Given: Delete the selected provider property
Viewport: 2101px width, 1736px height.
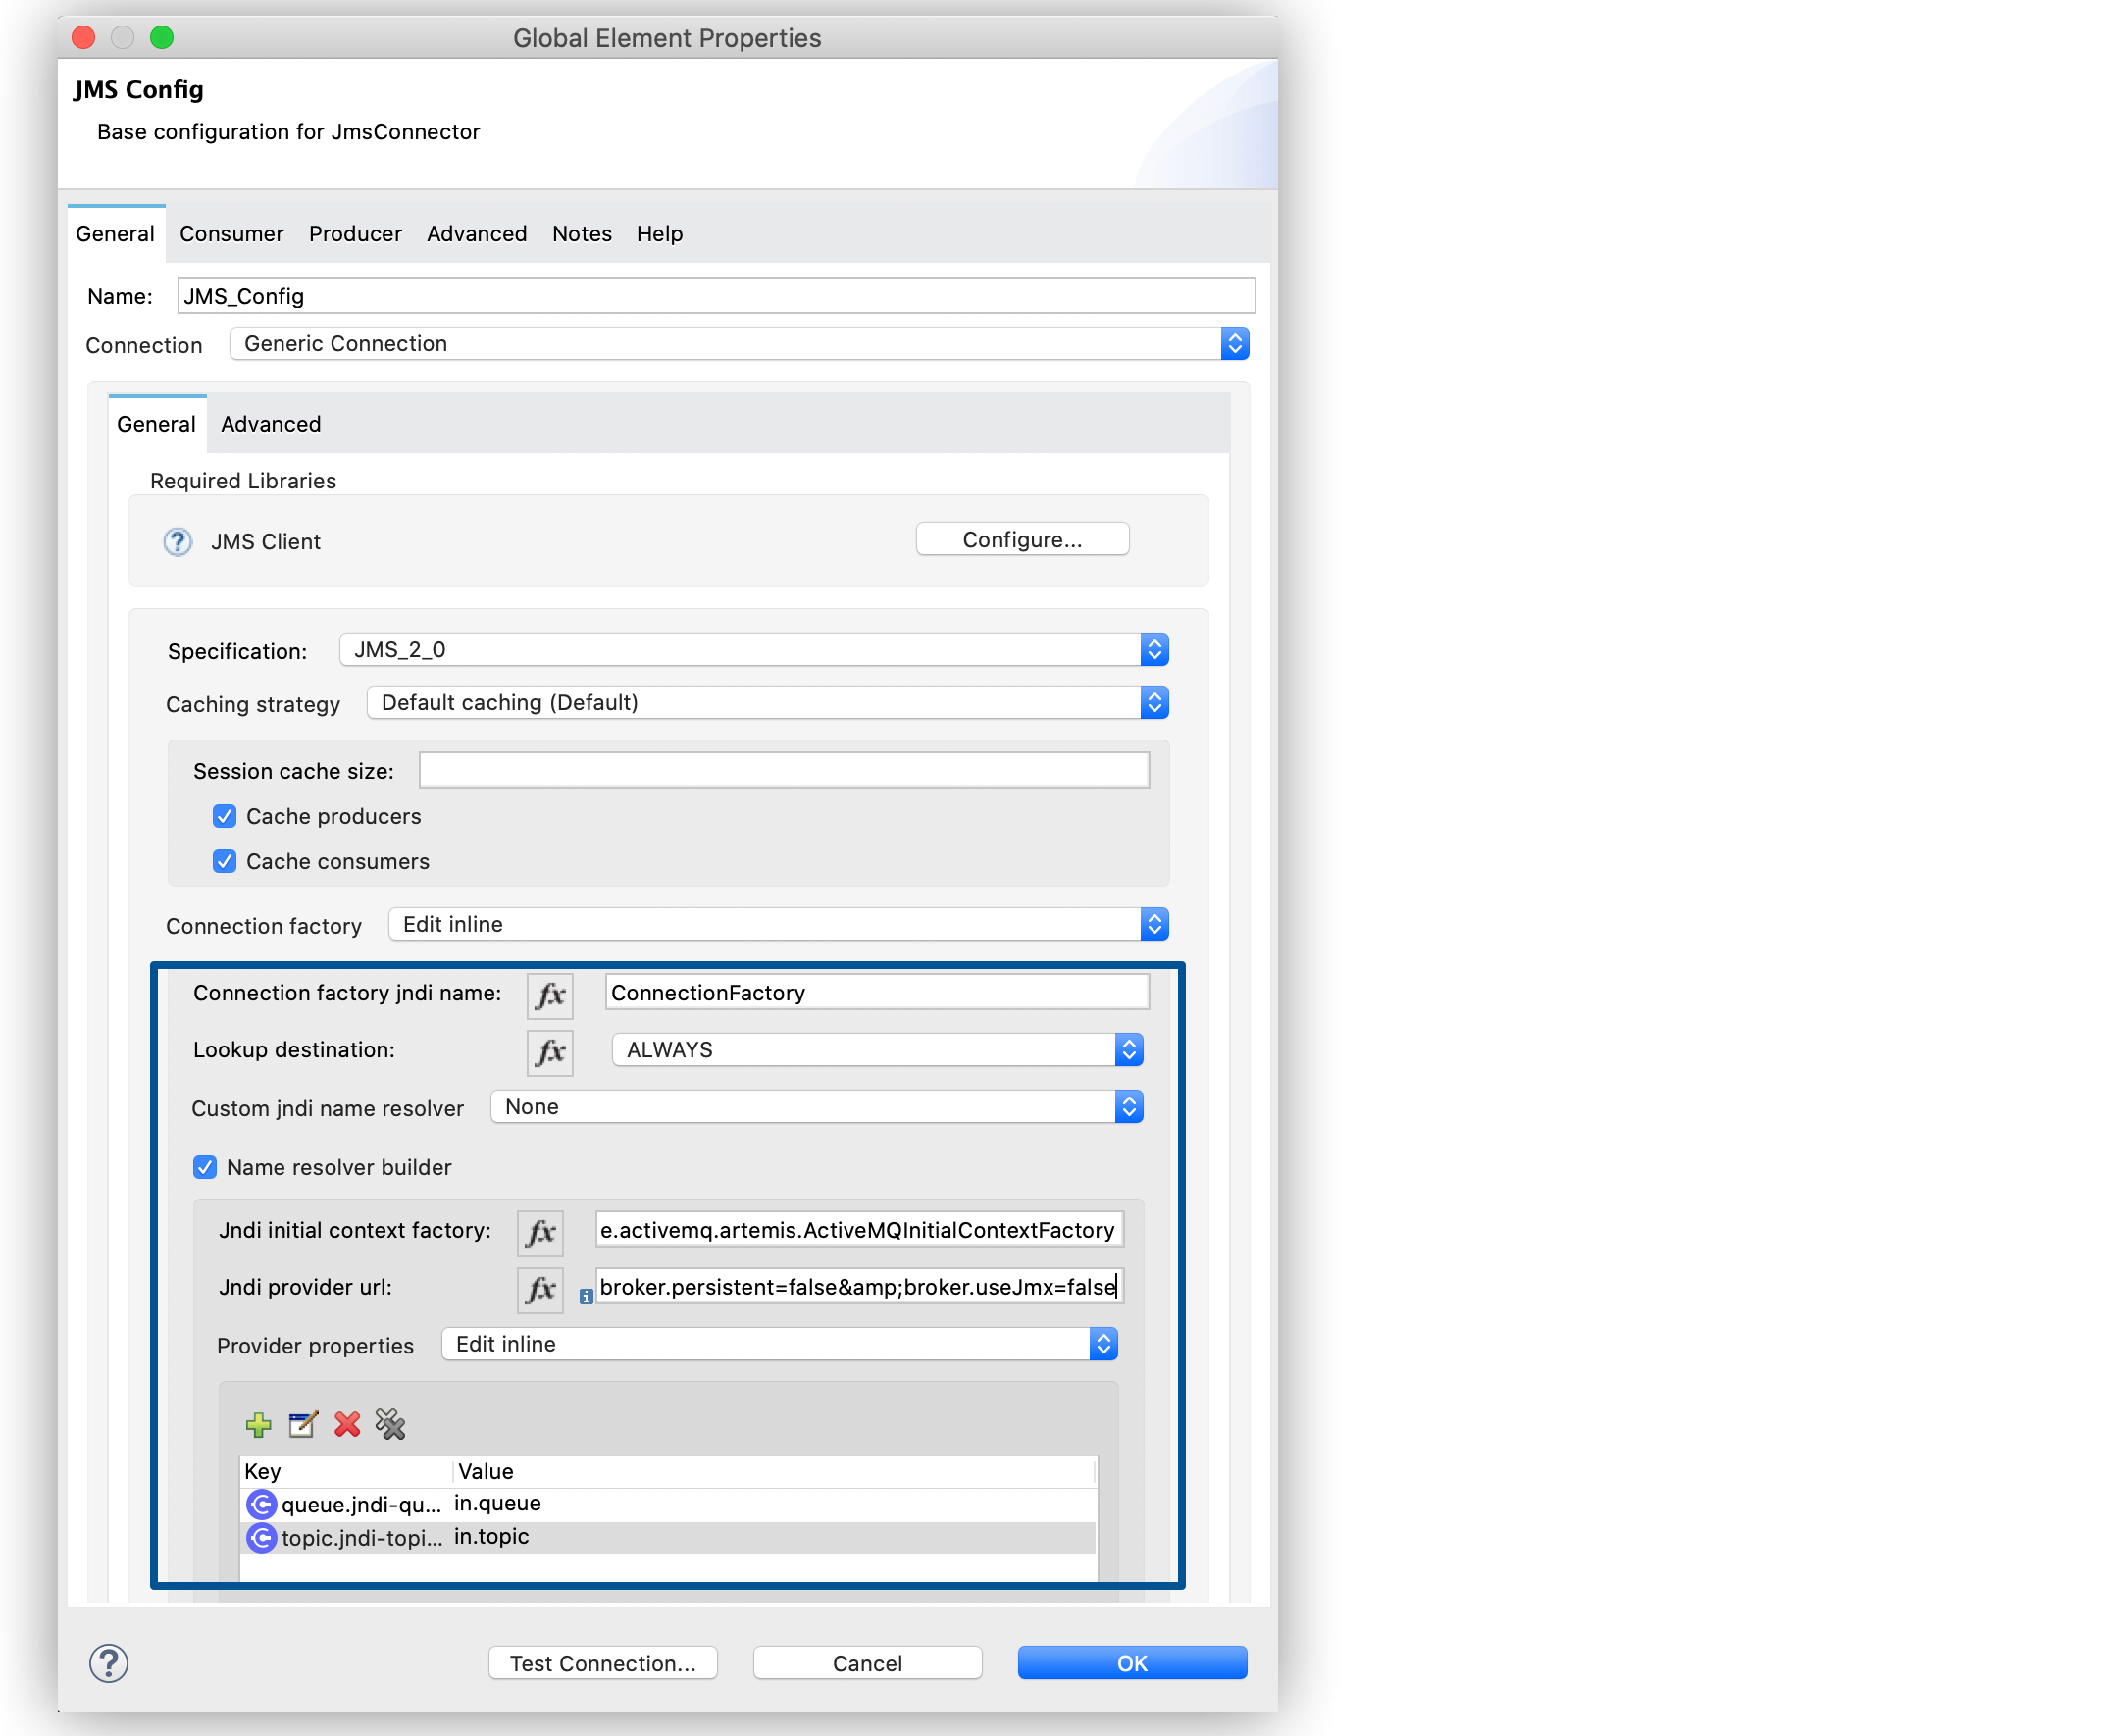Looking at the screenshot, I should click(346, 1424).
